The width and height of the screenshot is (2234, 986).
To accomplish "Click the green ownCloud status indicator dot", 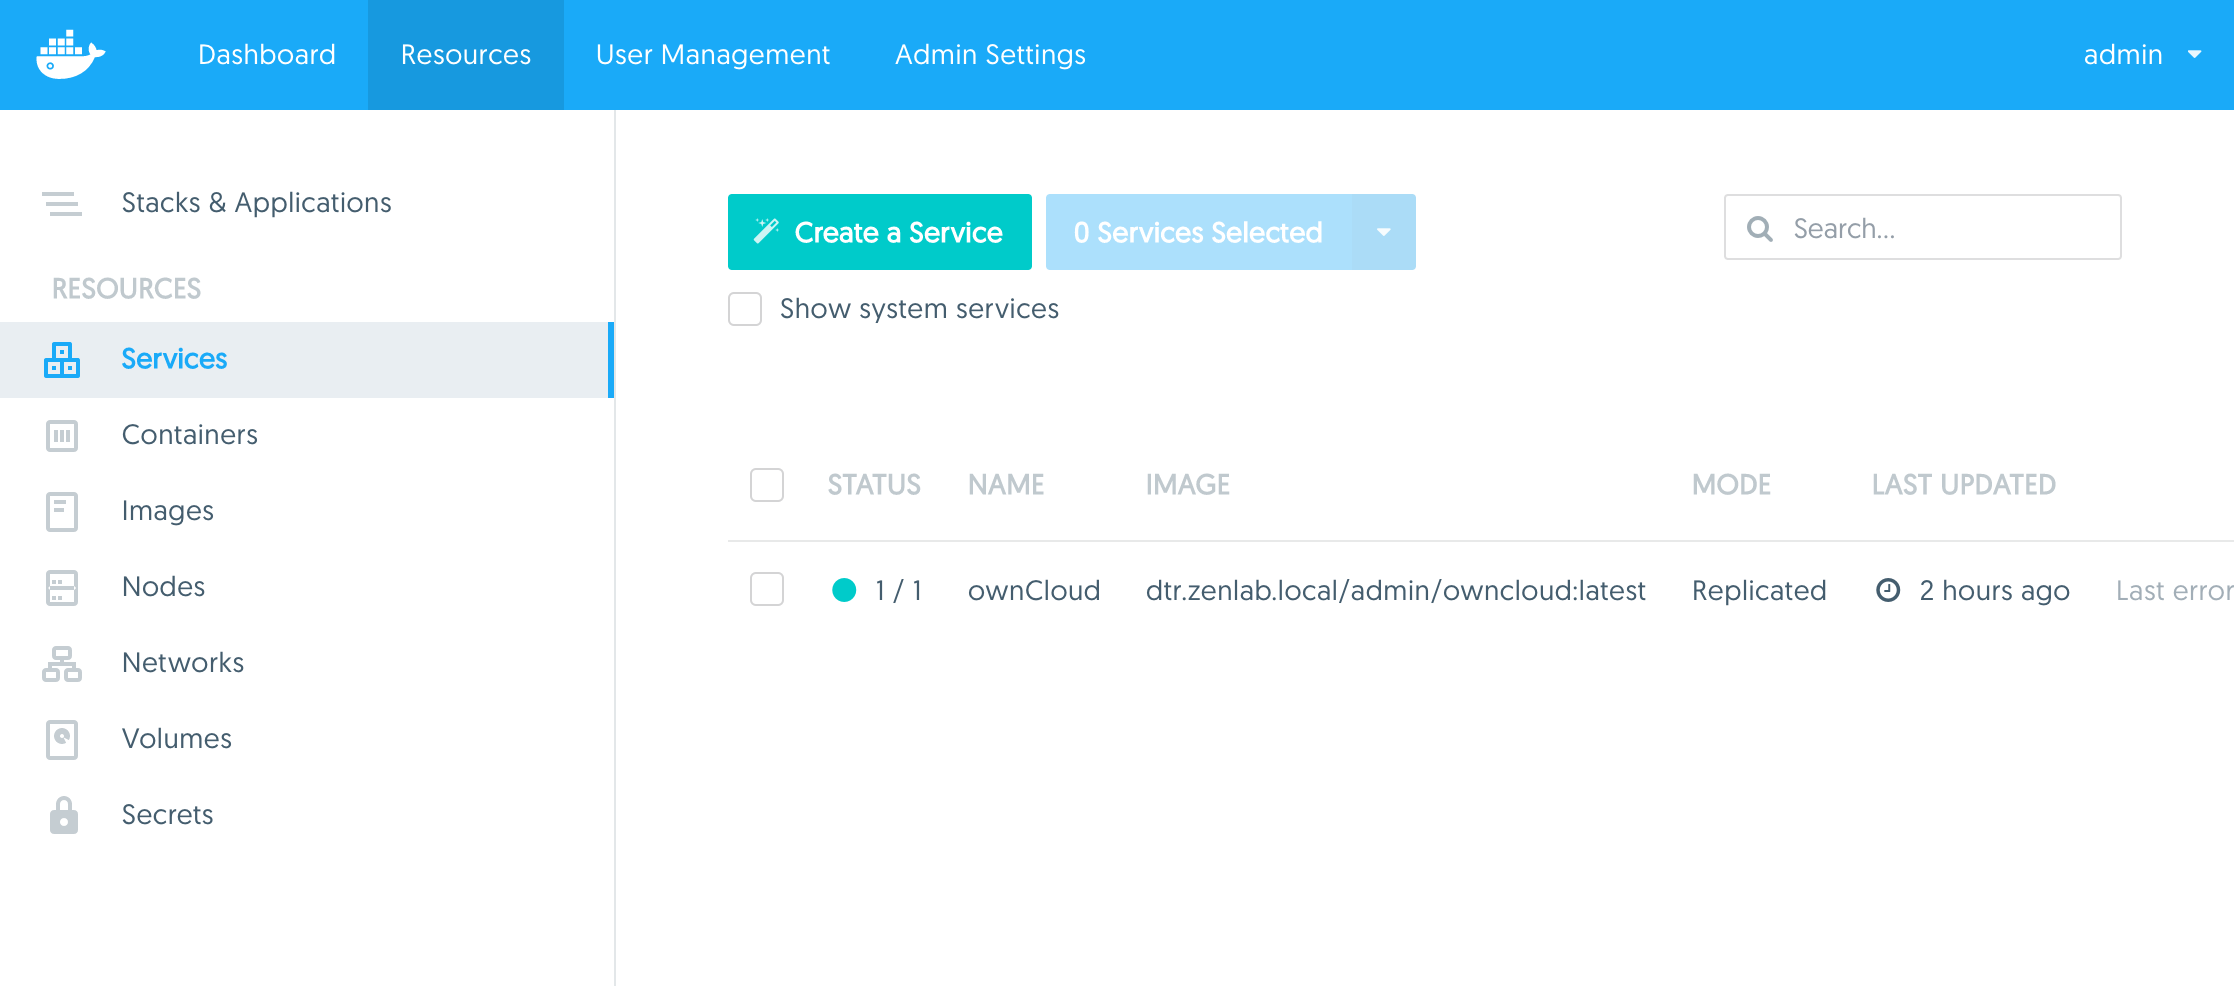I will click(x=844, y=591).
